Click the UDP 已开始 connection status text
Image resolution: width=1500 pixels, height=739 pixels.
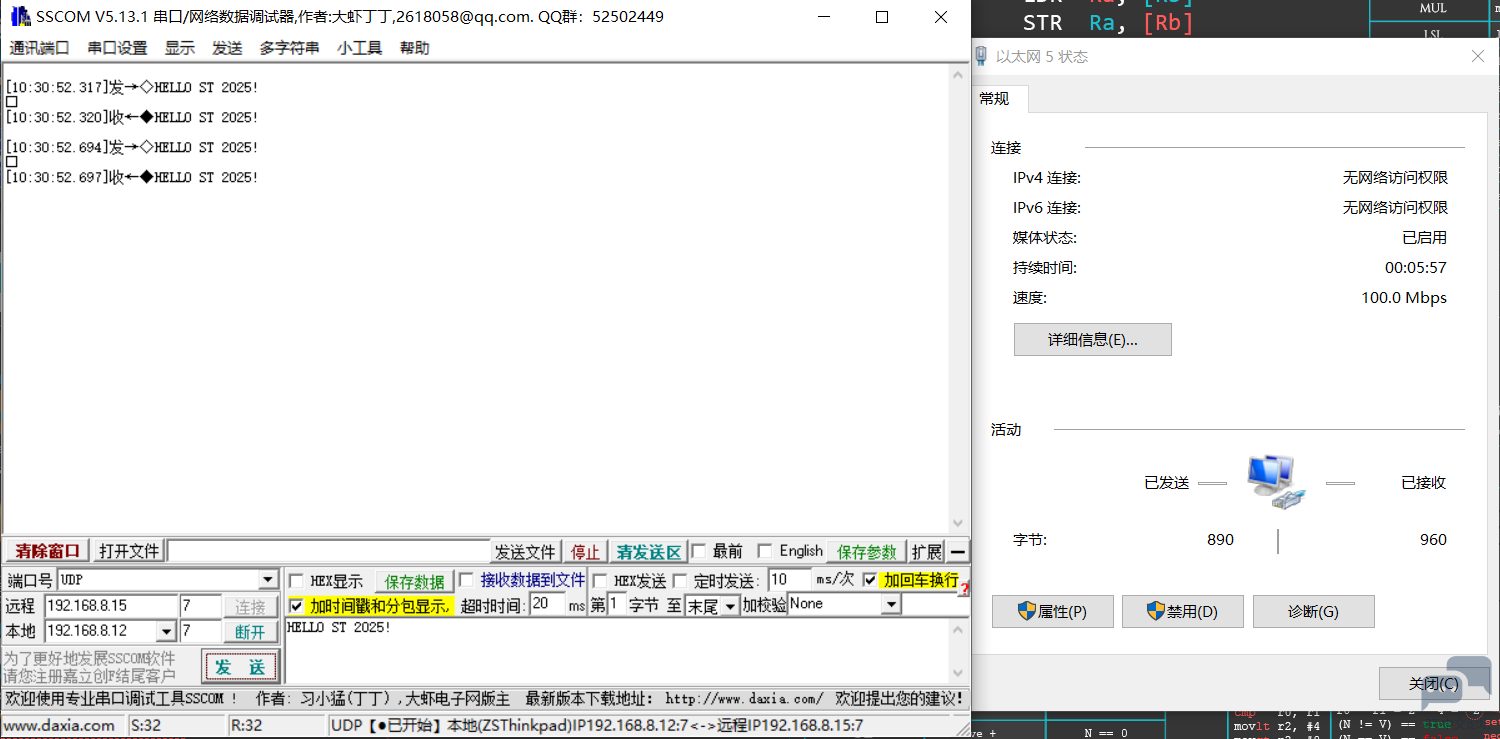pyautogui.click(x=597, y=726)
